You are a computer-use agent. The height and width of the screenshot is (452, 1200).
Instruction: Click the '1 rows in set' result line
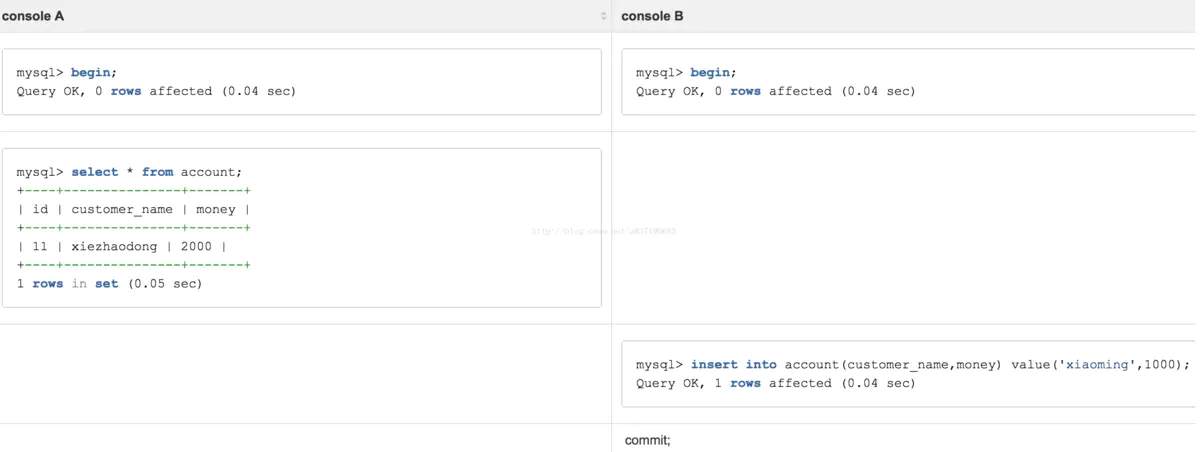(109, 284)
